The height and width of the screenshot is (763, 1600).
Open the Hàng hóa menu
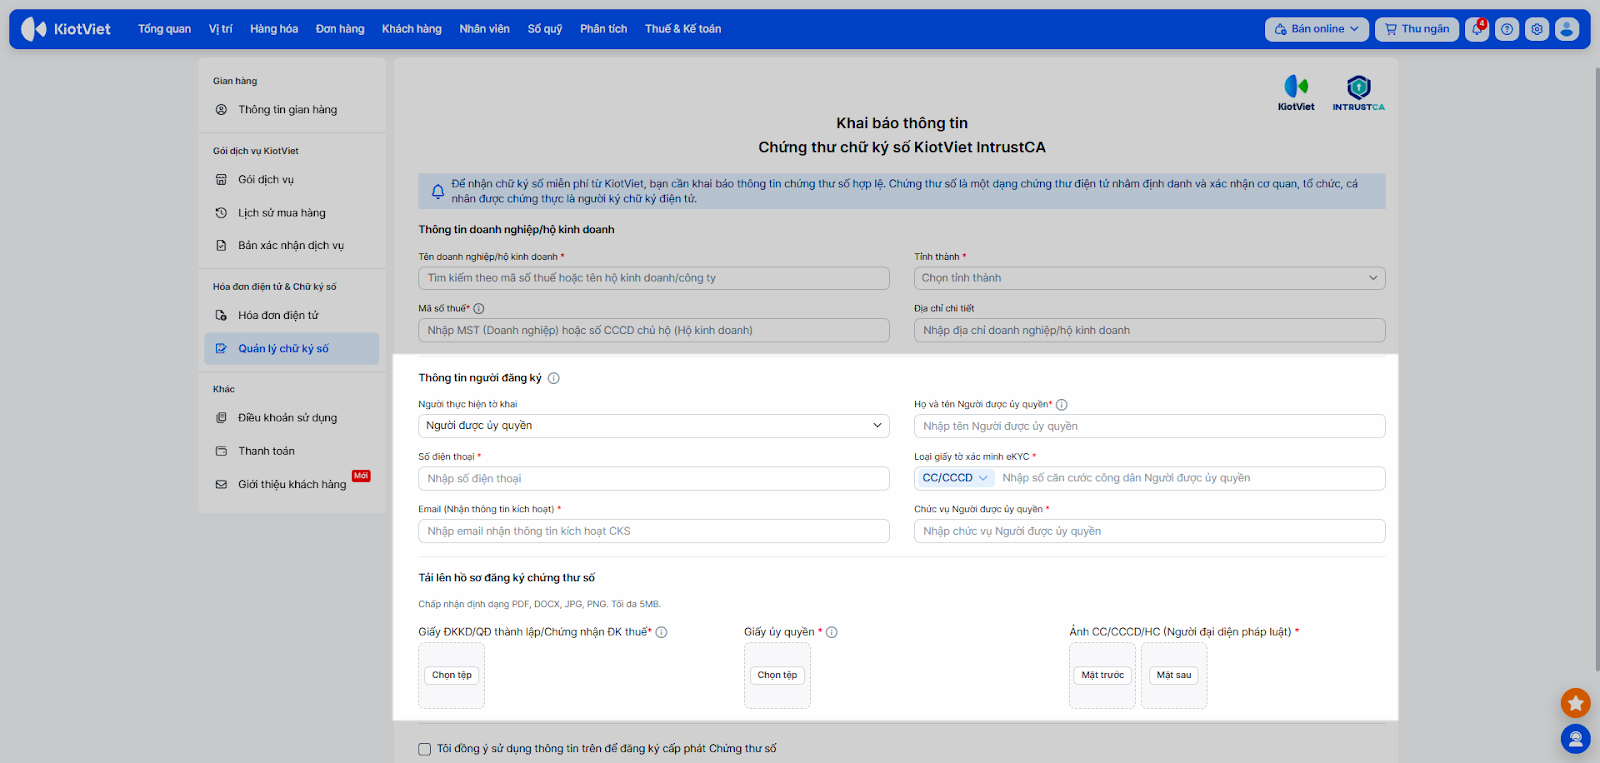pos(274,29)
